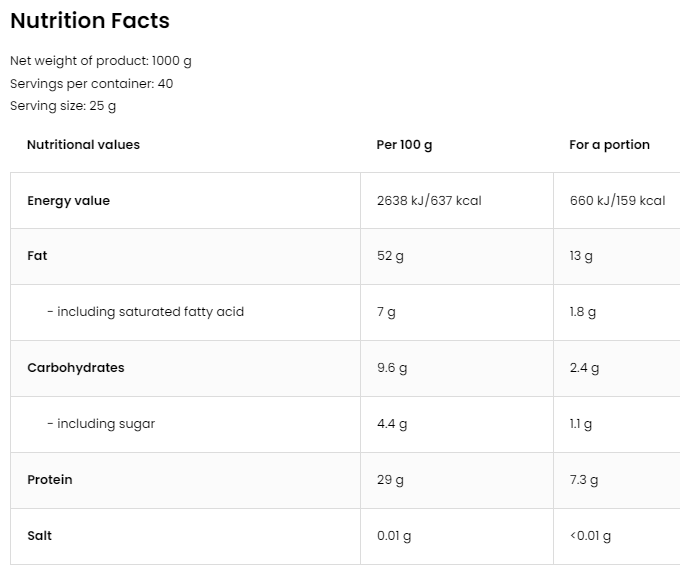Click the net weight of product line
Screen dimensions: 680x573
(x=101, y=60)
